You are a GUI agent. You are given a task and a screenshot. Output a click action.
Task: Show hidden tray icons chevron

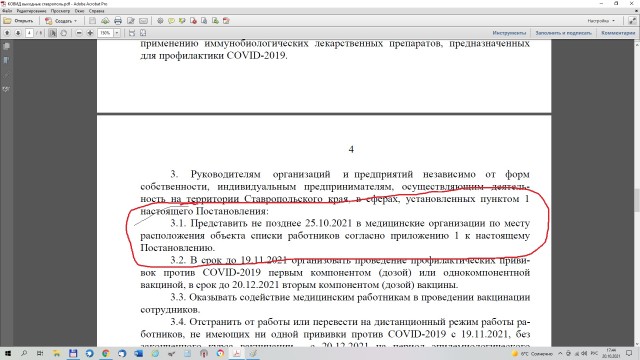pos(560,353)
